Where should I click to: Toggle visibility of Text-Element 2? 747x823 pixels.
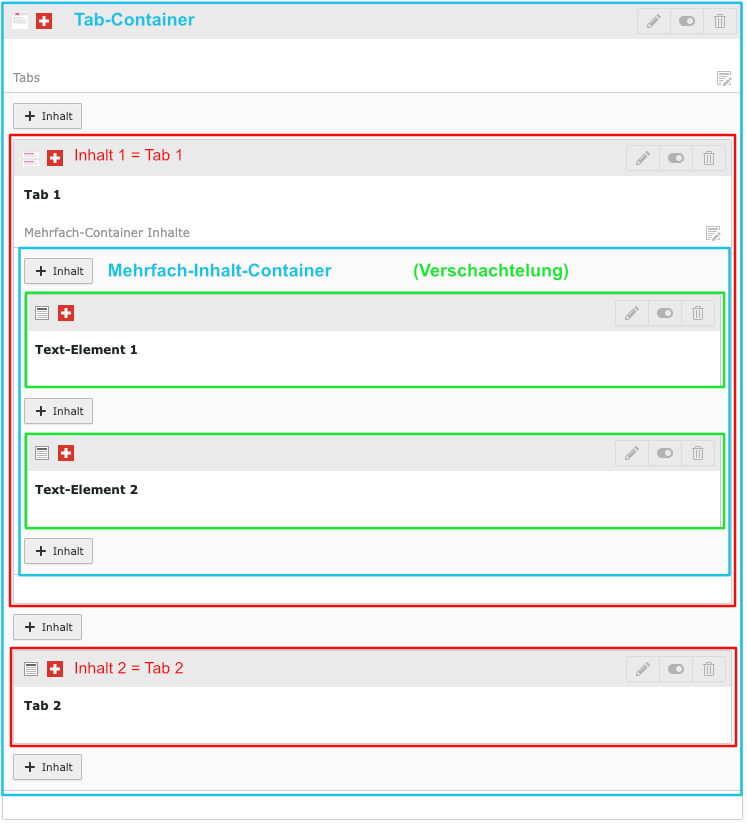(x=665, y=453)
